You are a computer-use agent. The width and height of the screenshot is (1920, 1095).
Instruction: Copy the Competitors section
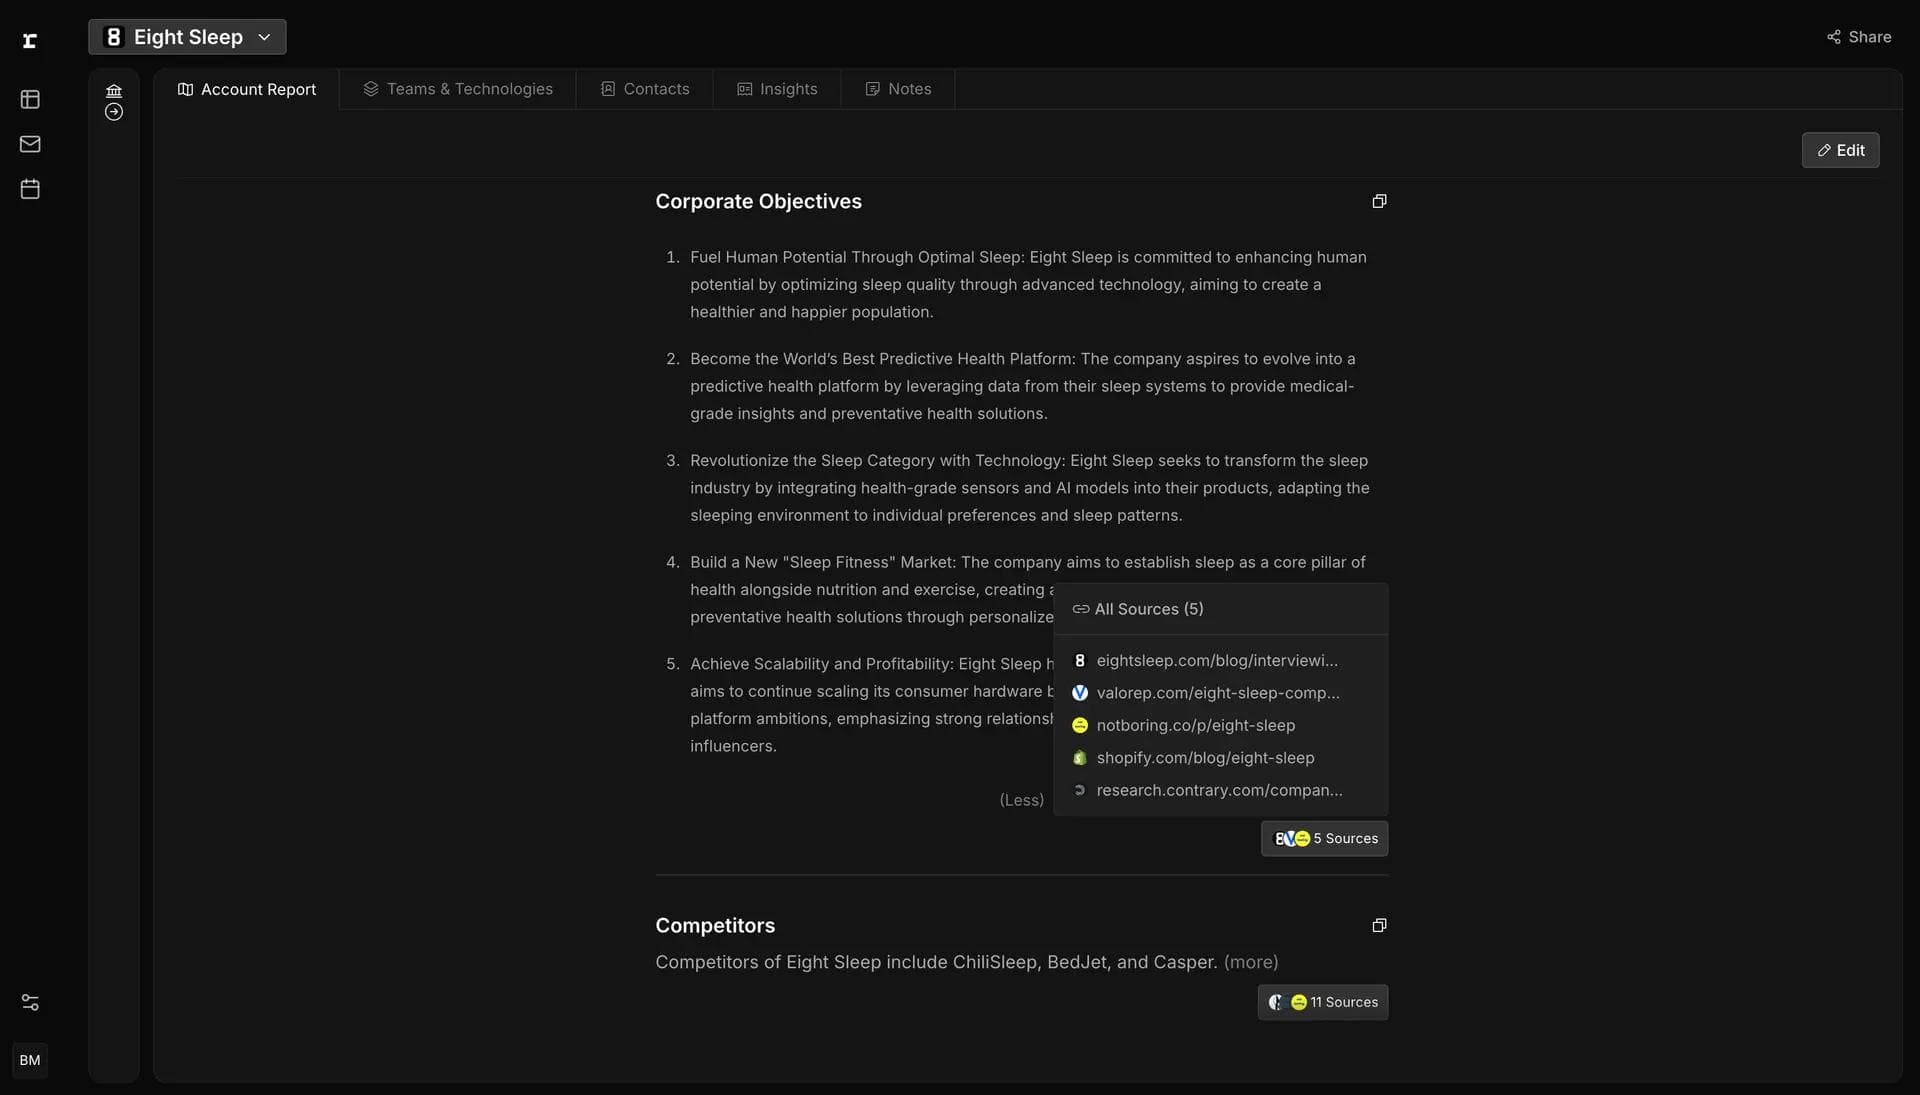pos(1379,925)
